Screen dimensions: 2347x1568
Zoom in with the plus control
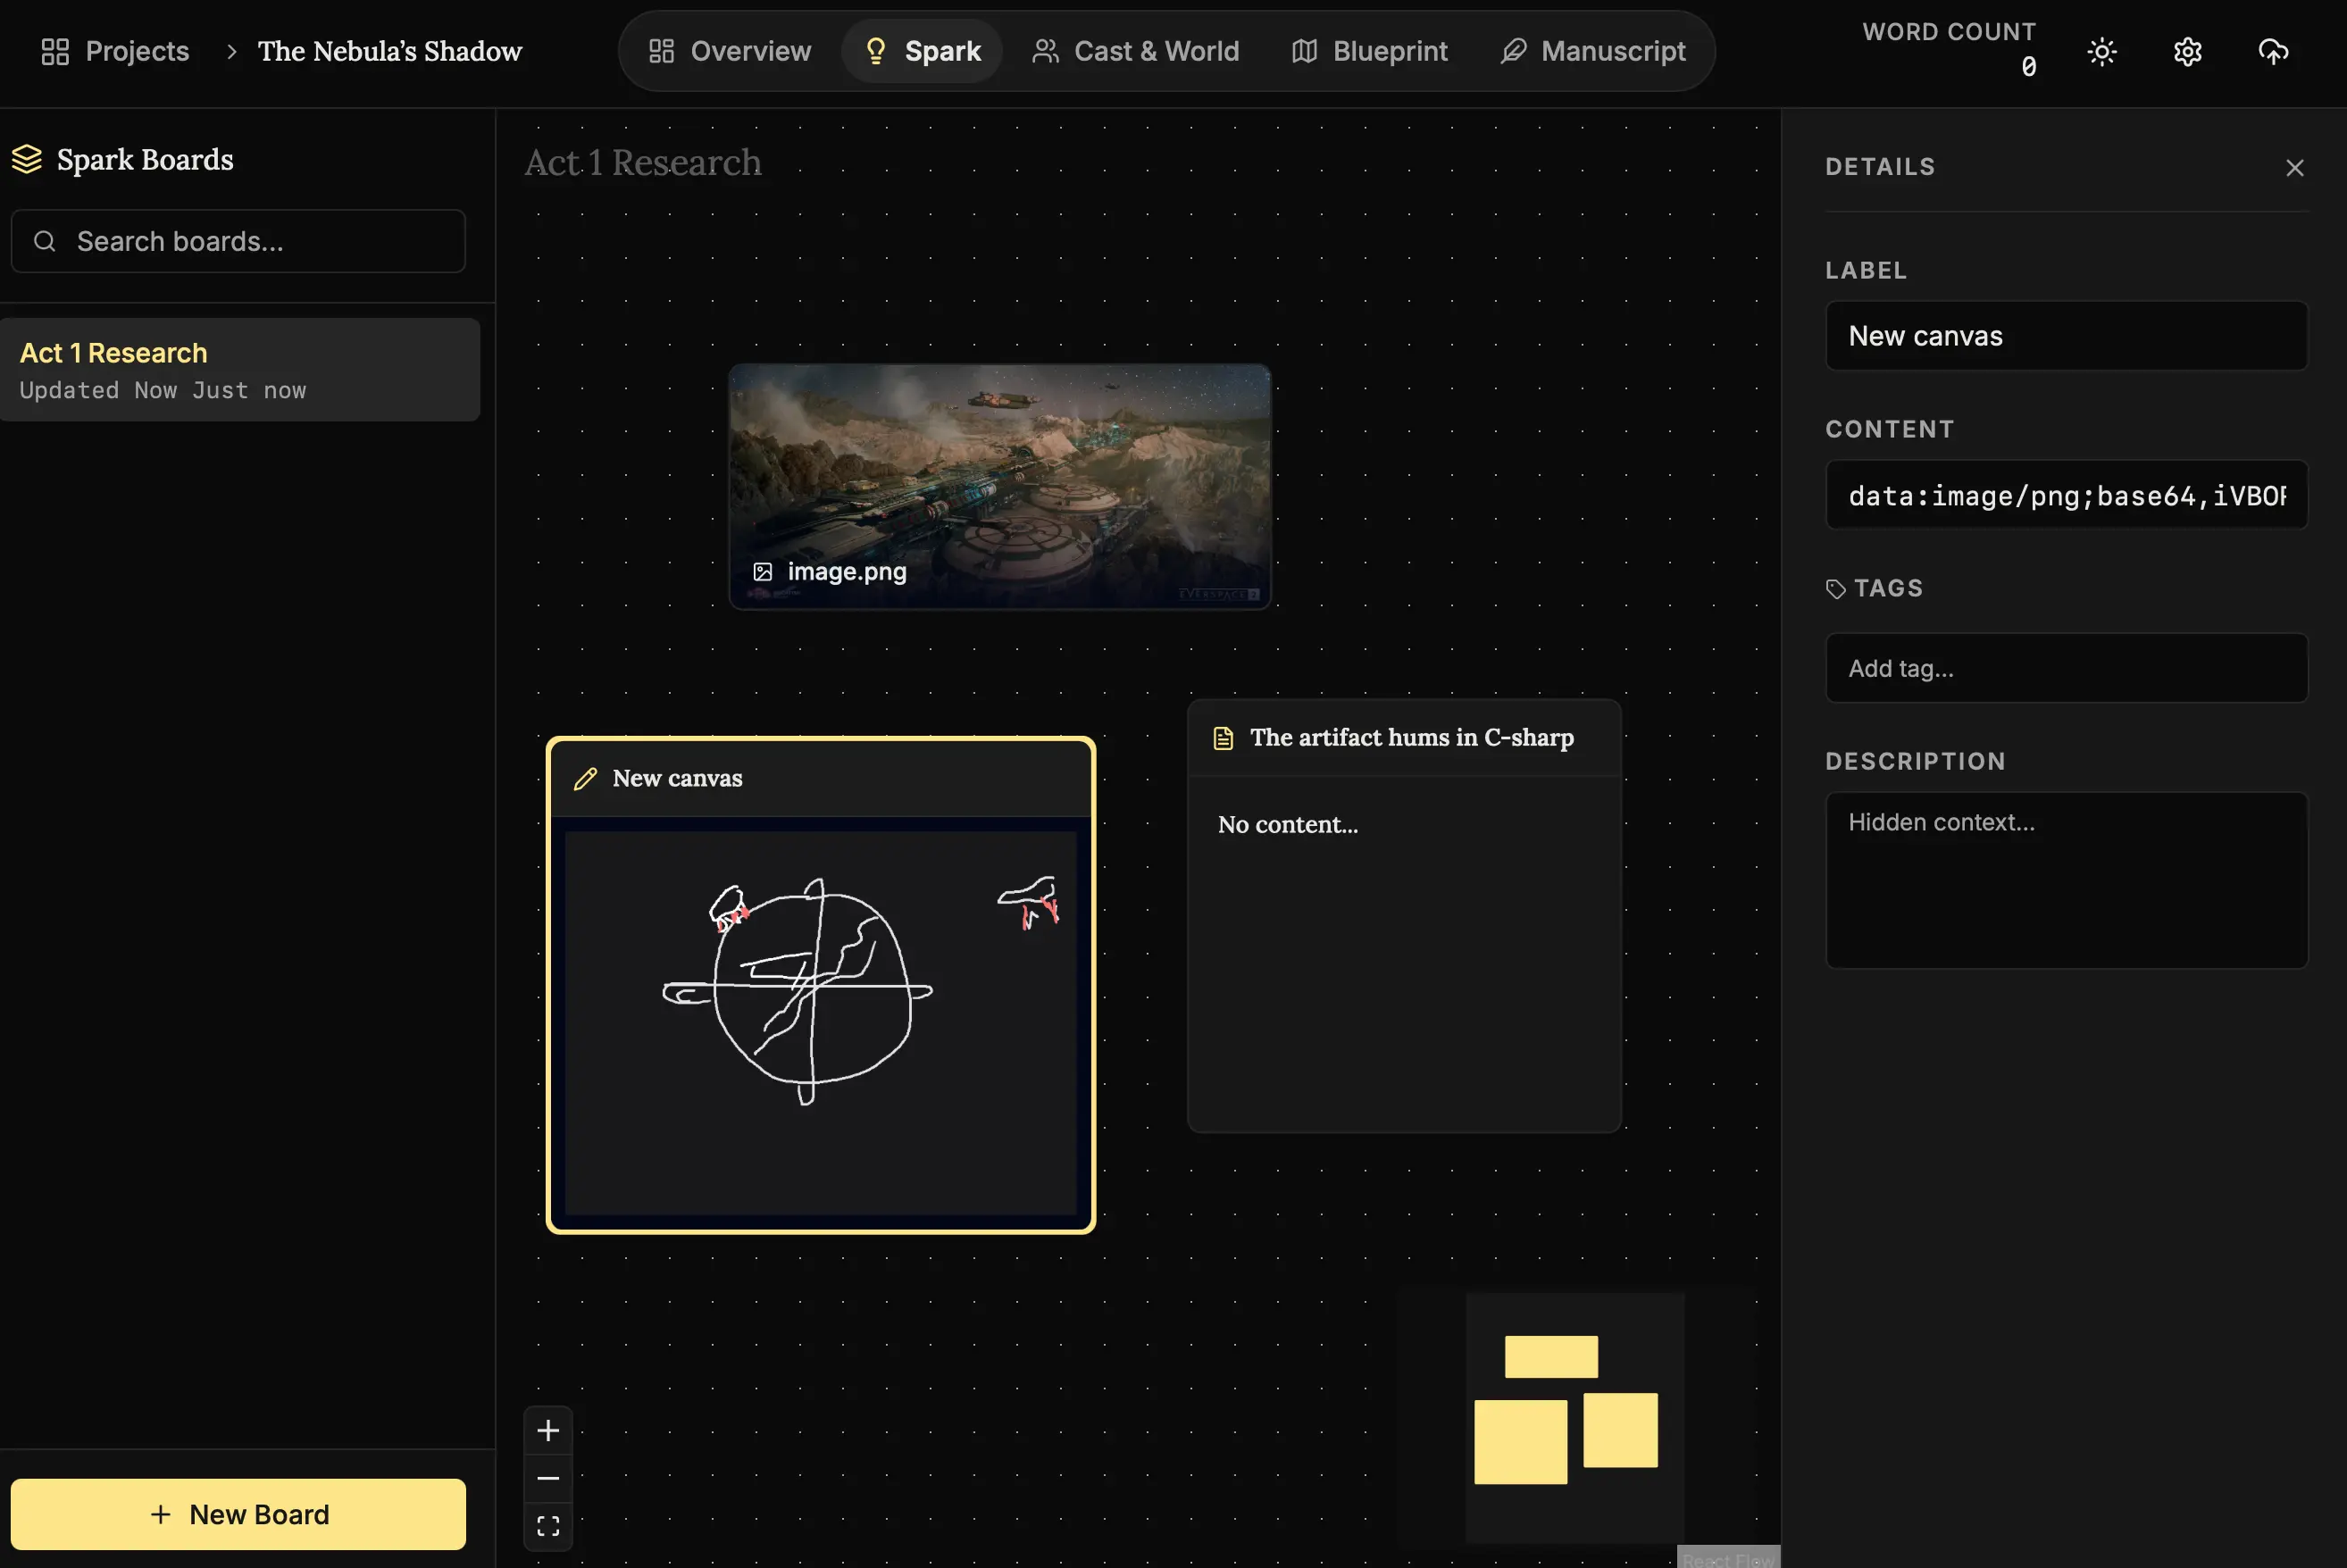[x=548, y=1430]
